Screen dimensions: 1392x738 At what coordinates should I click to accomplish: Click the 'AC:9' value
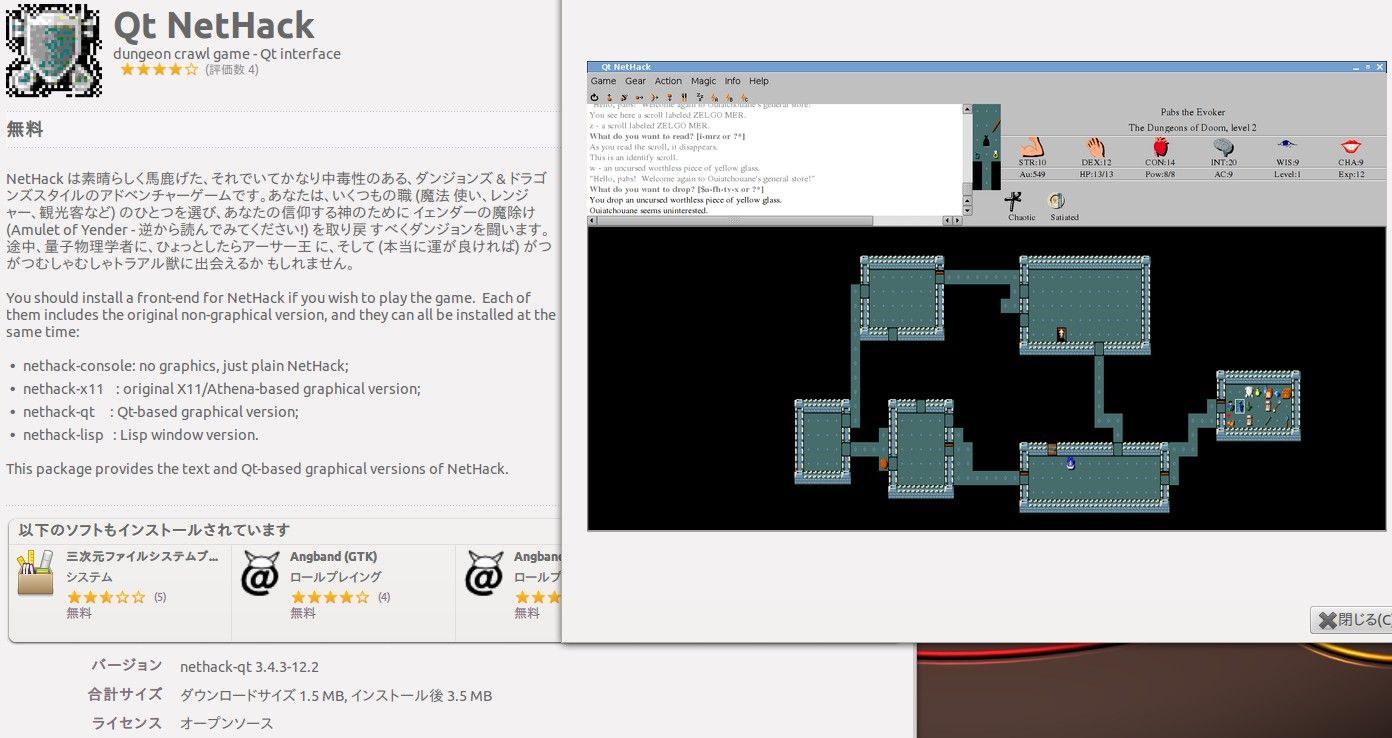click(x=1223, y=174)
